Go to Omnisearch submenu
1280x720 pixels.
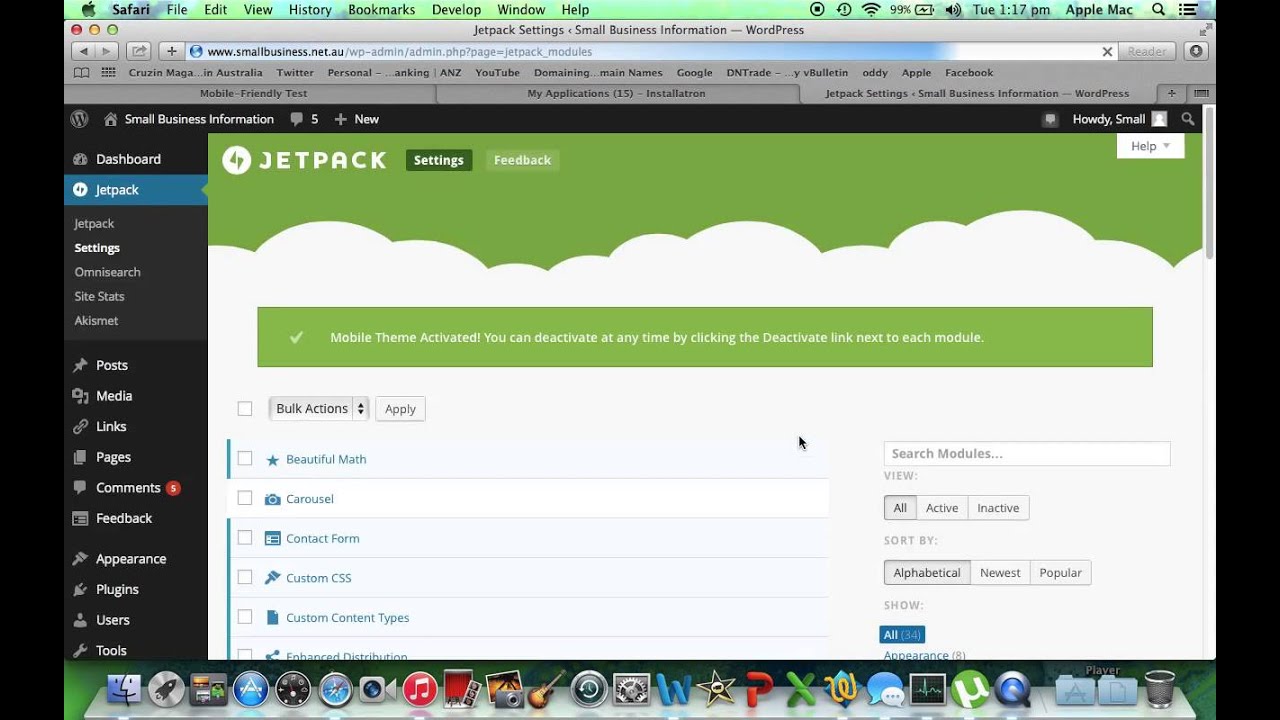[107, 272]
